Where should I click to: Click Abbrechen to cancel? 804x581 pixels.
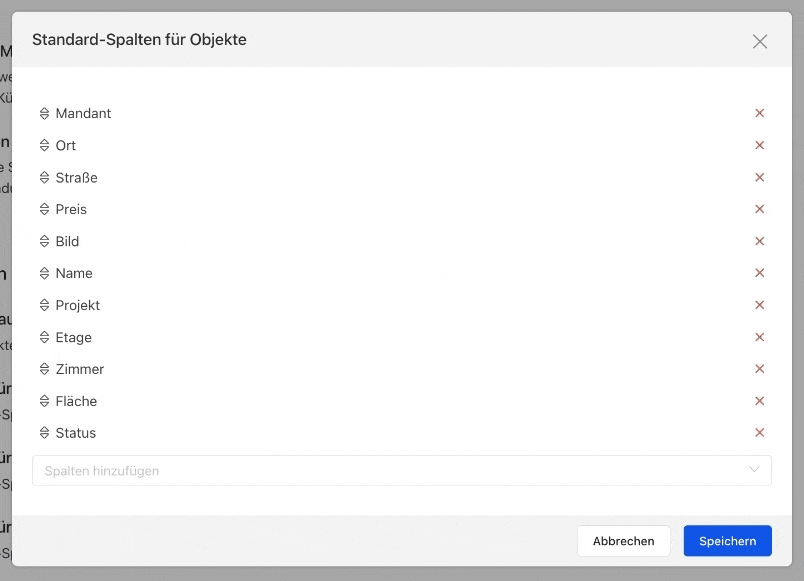pos(624,540)
